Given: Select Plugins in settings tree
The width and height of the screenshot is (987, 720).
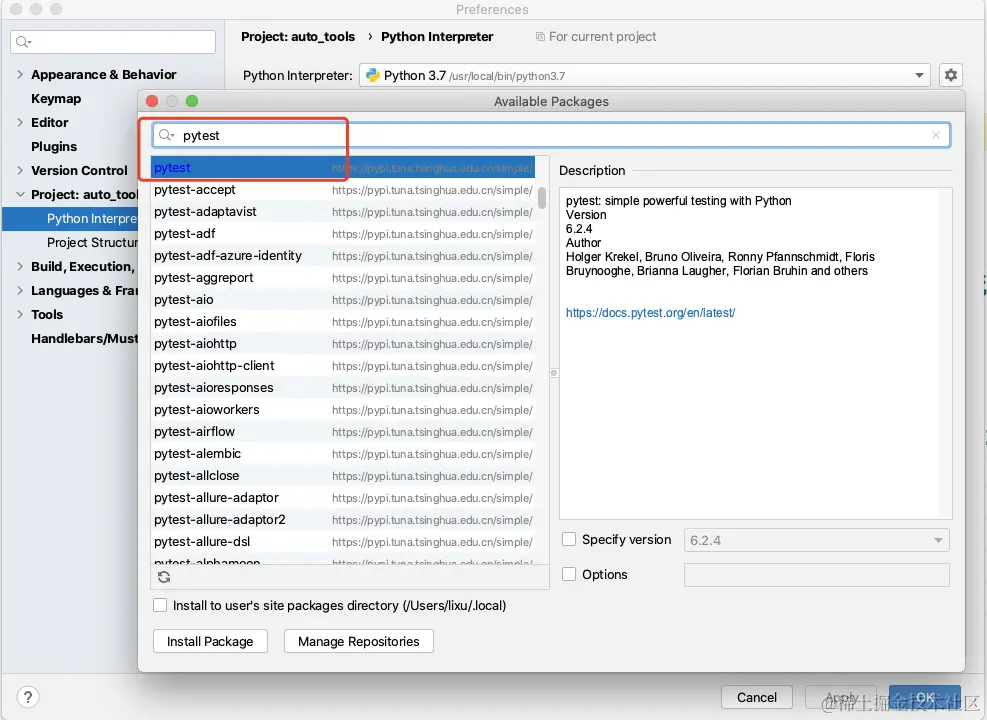Looking at the screenshot, I should (54, 147).
